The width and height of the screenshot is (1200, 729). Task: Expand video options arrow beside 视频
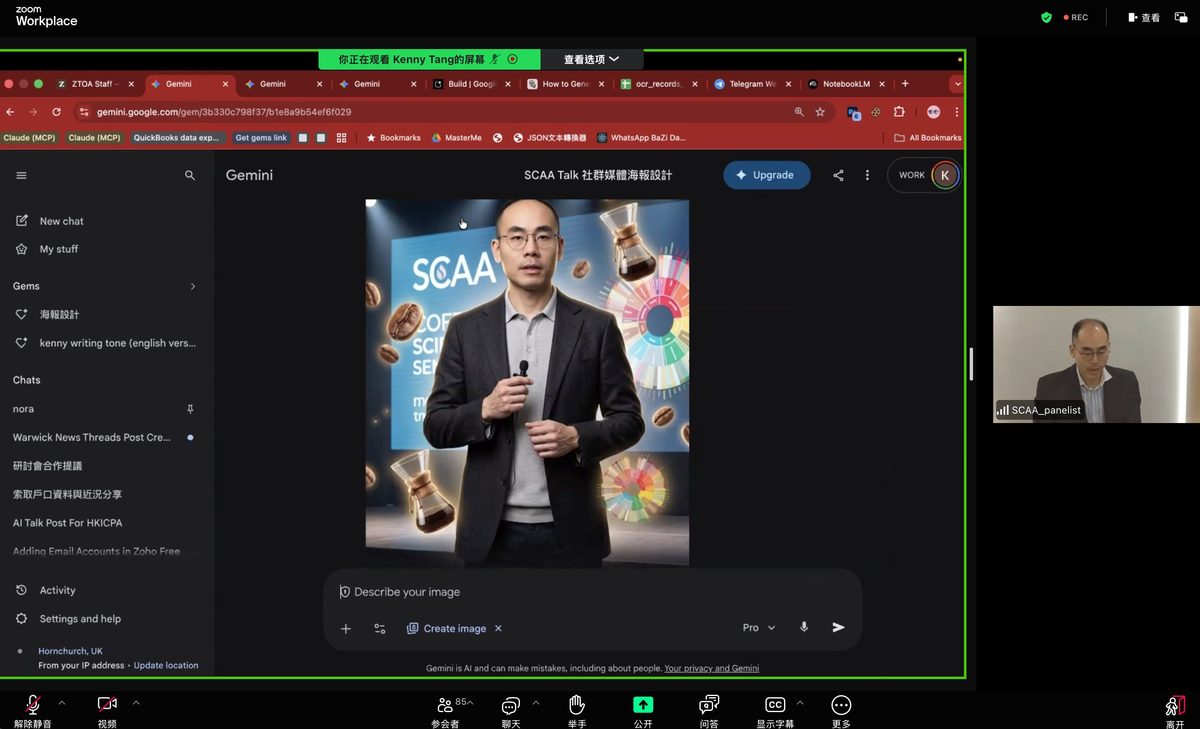coord(136,703)
